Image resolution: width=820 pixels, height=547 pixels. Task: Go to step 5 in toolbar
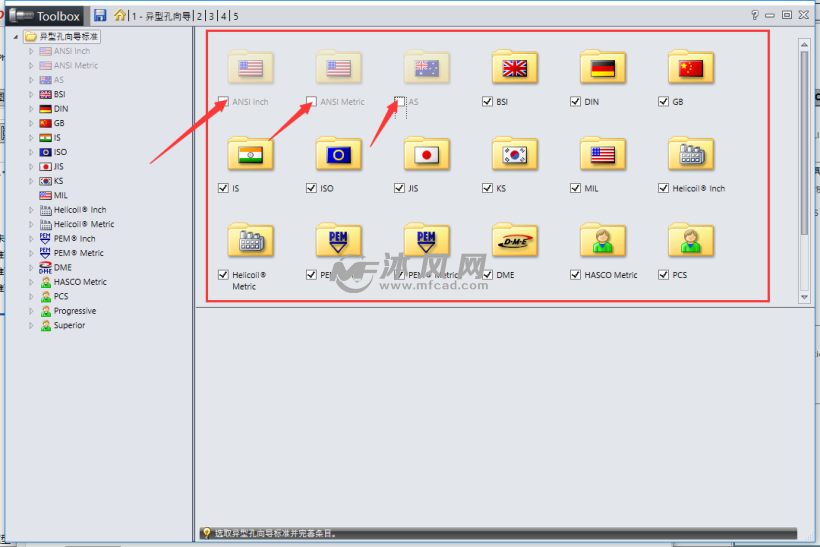point(236,16)
